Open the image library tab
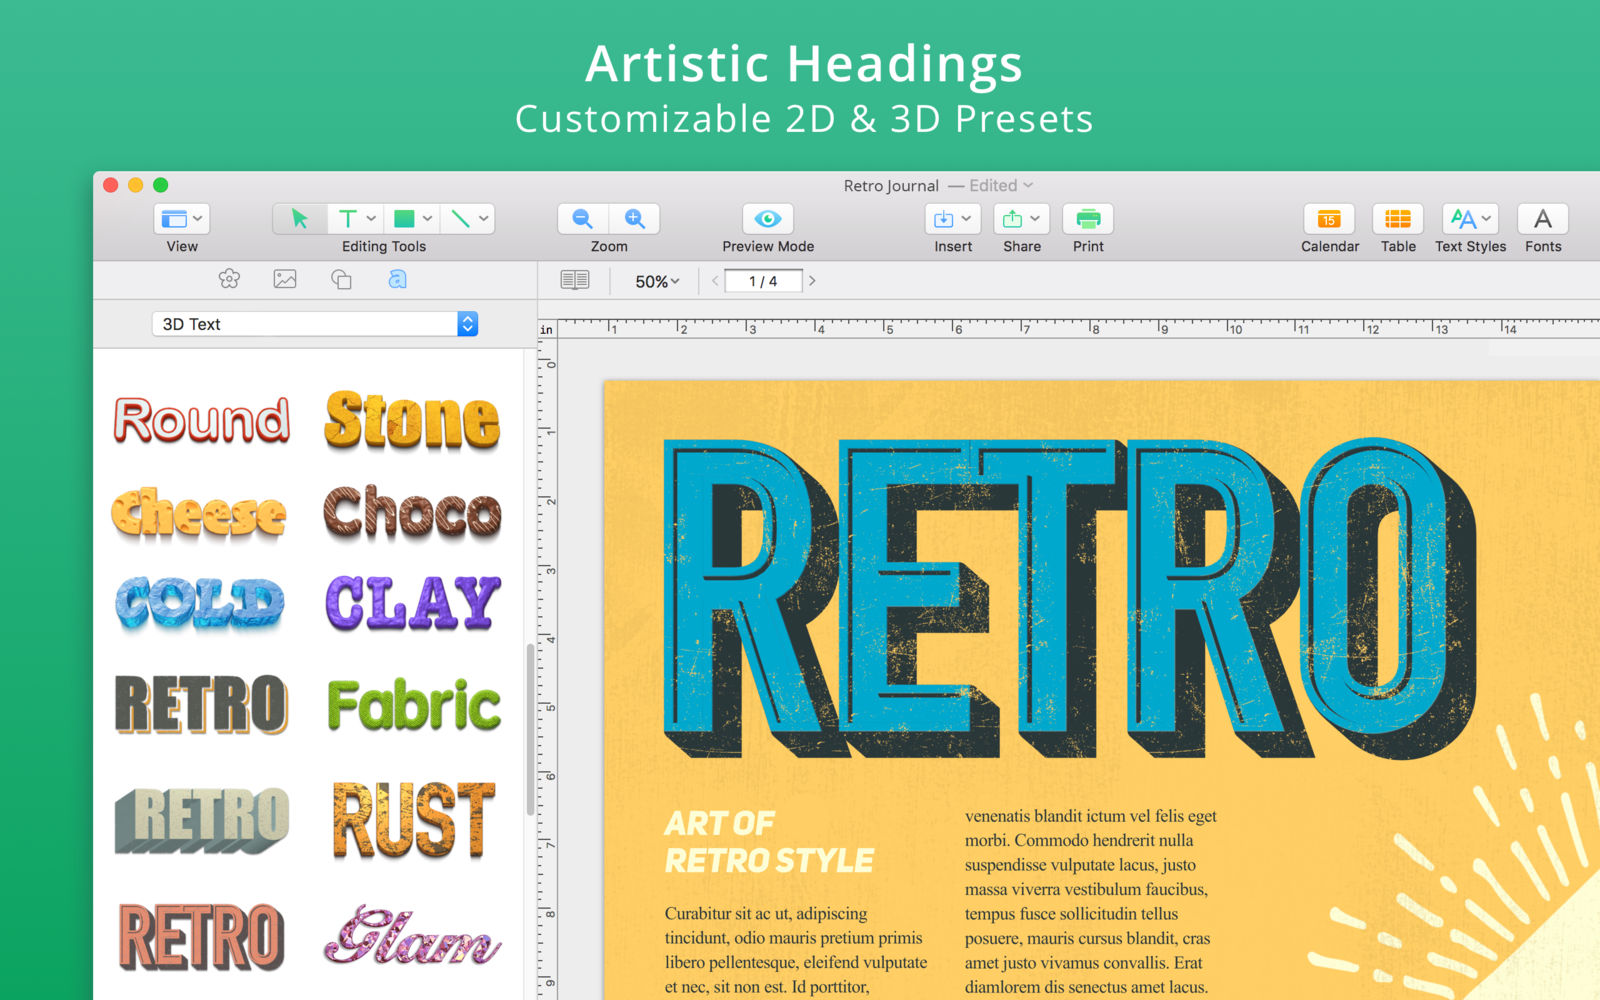 (x=285, y=280)
